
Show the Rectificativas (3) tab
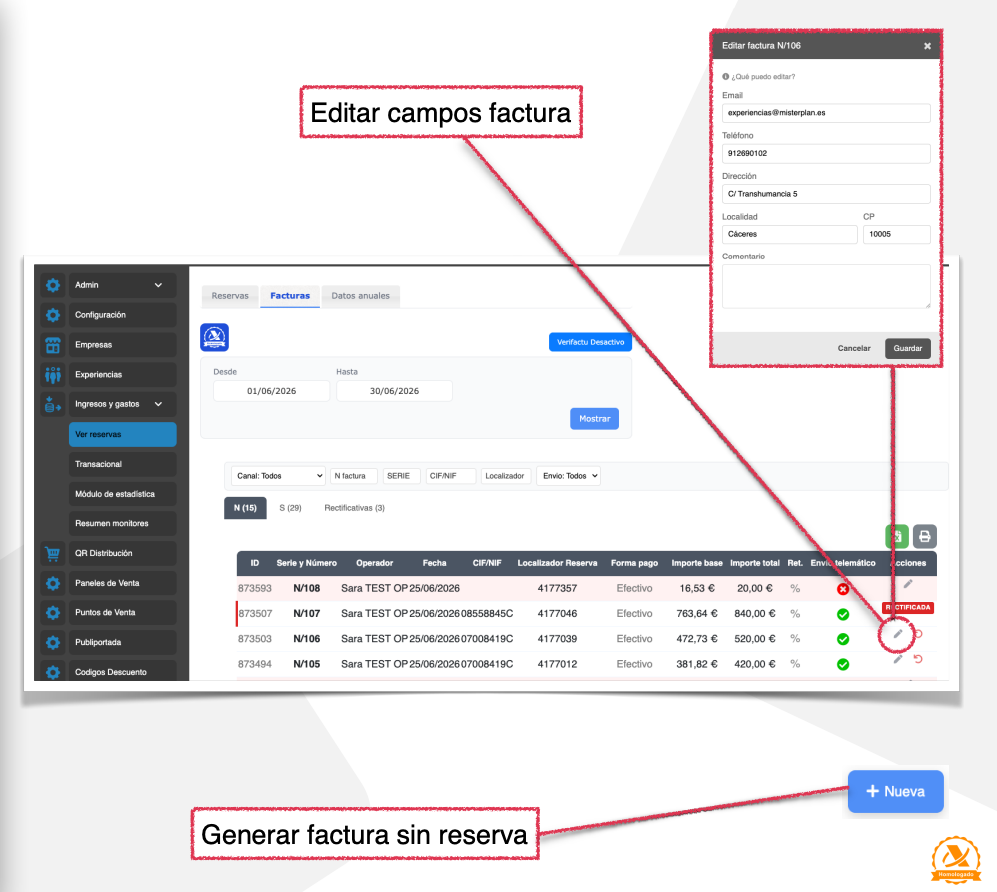point(354,508)
